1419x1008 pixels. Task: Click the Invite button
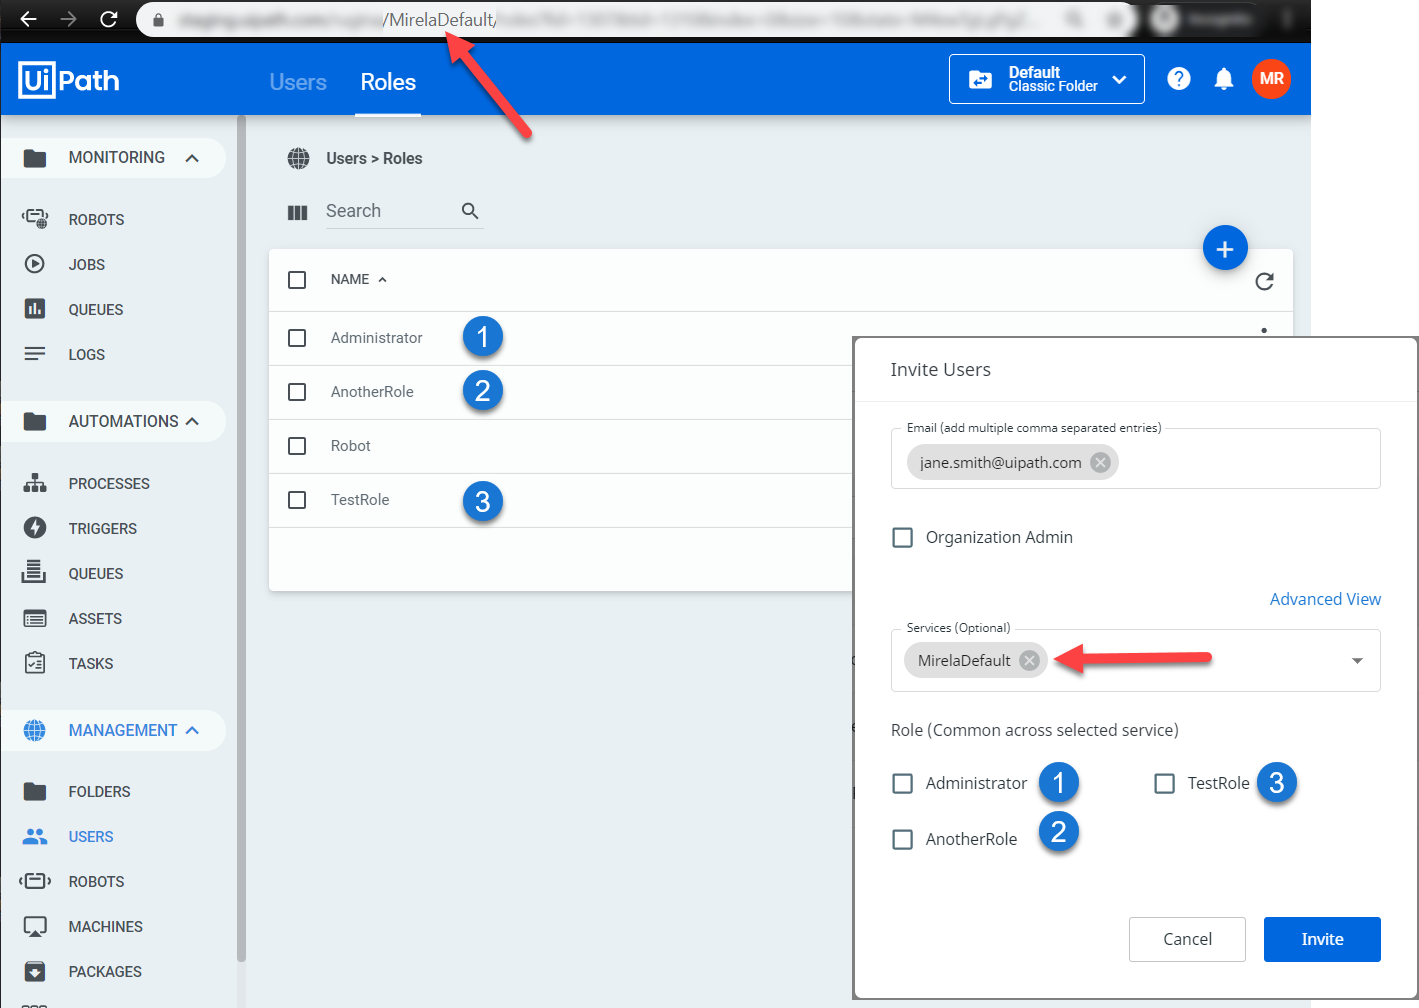point(1322,939)
